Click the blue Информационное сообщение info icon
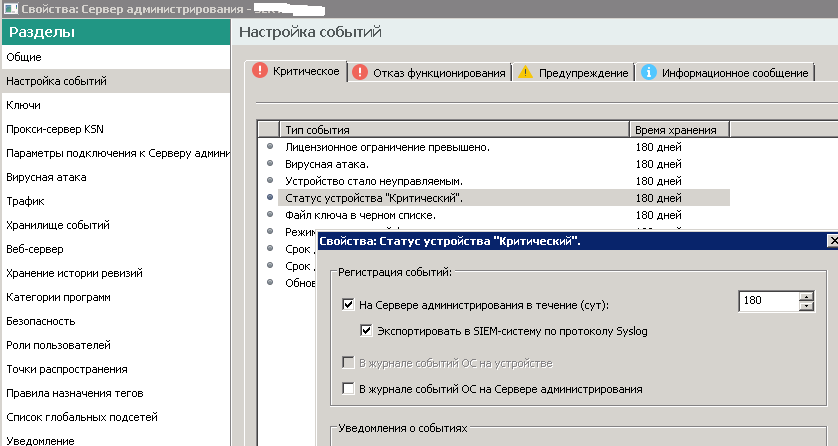 tap(649, 72)
